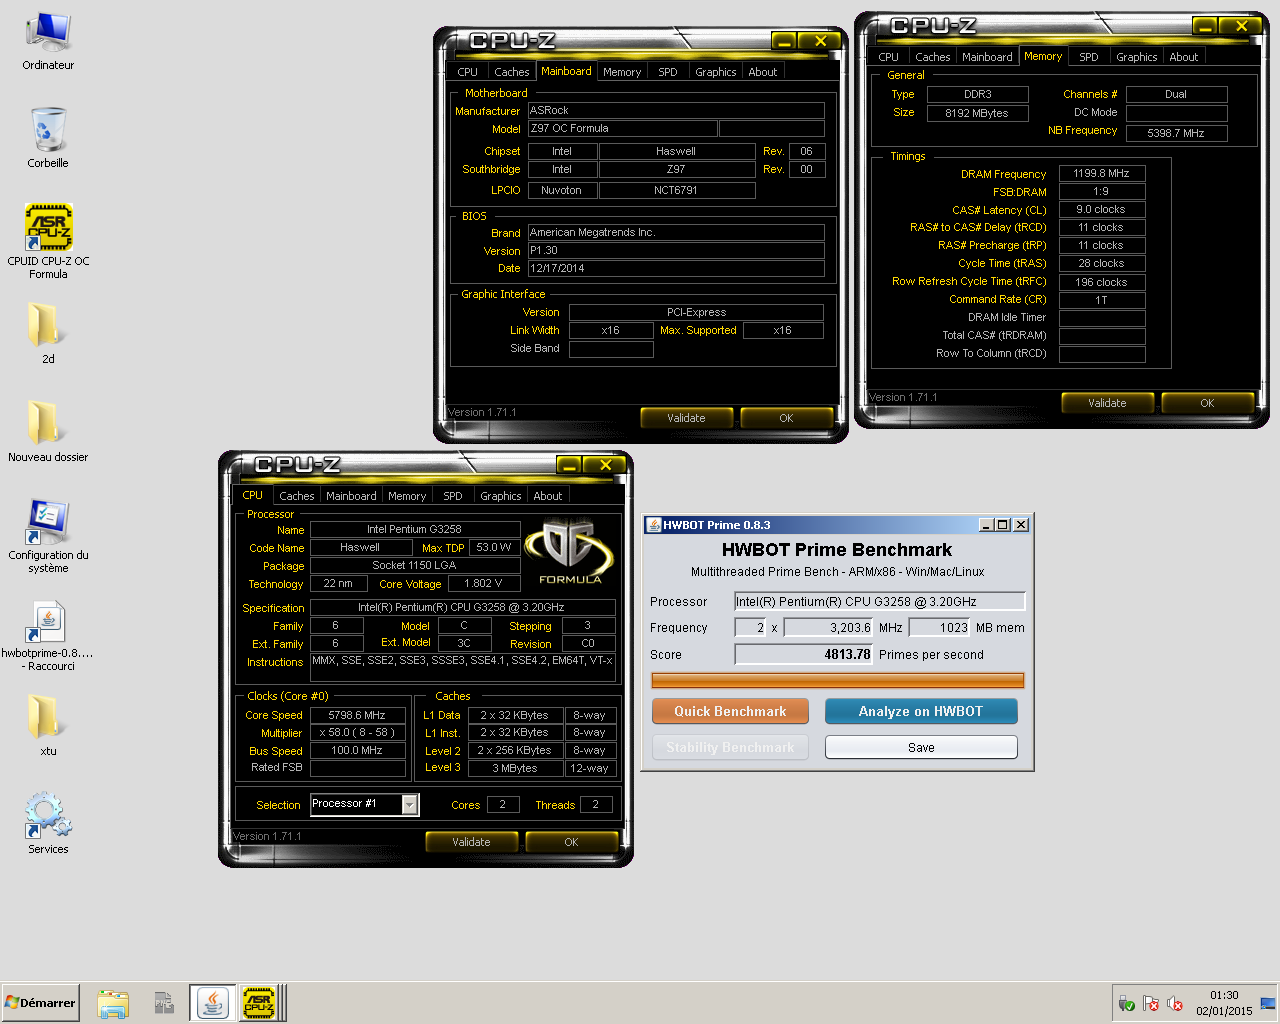This screenshot has height=1024, width=1280.
Task: Click the OC Formula logo in CPU tab window
Action: (x=570, y=551)
